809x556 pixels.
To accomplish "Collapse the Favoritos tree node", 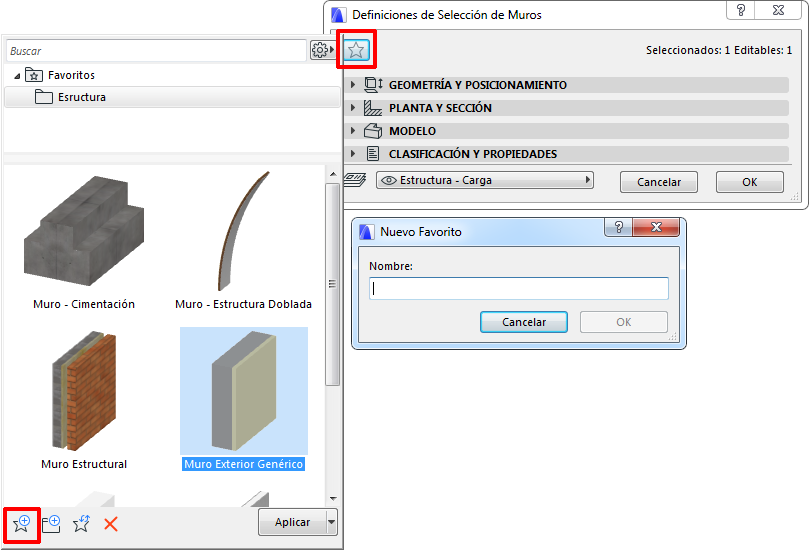I will [17, 76].
